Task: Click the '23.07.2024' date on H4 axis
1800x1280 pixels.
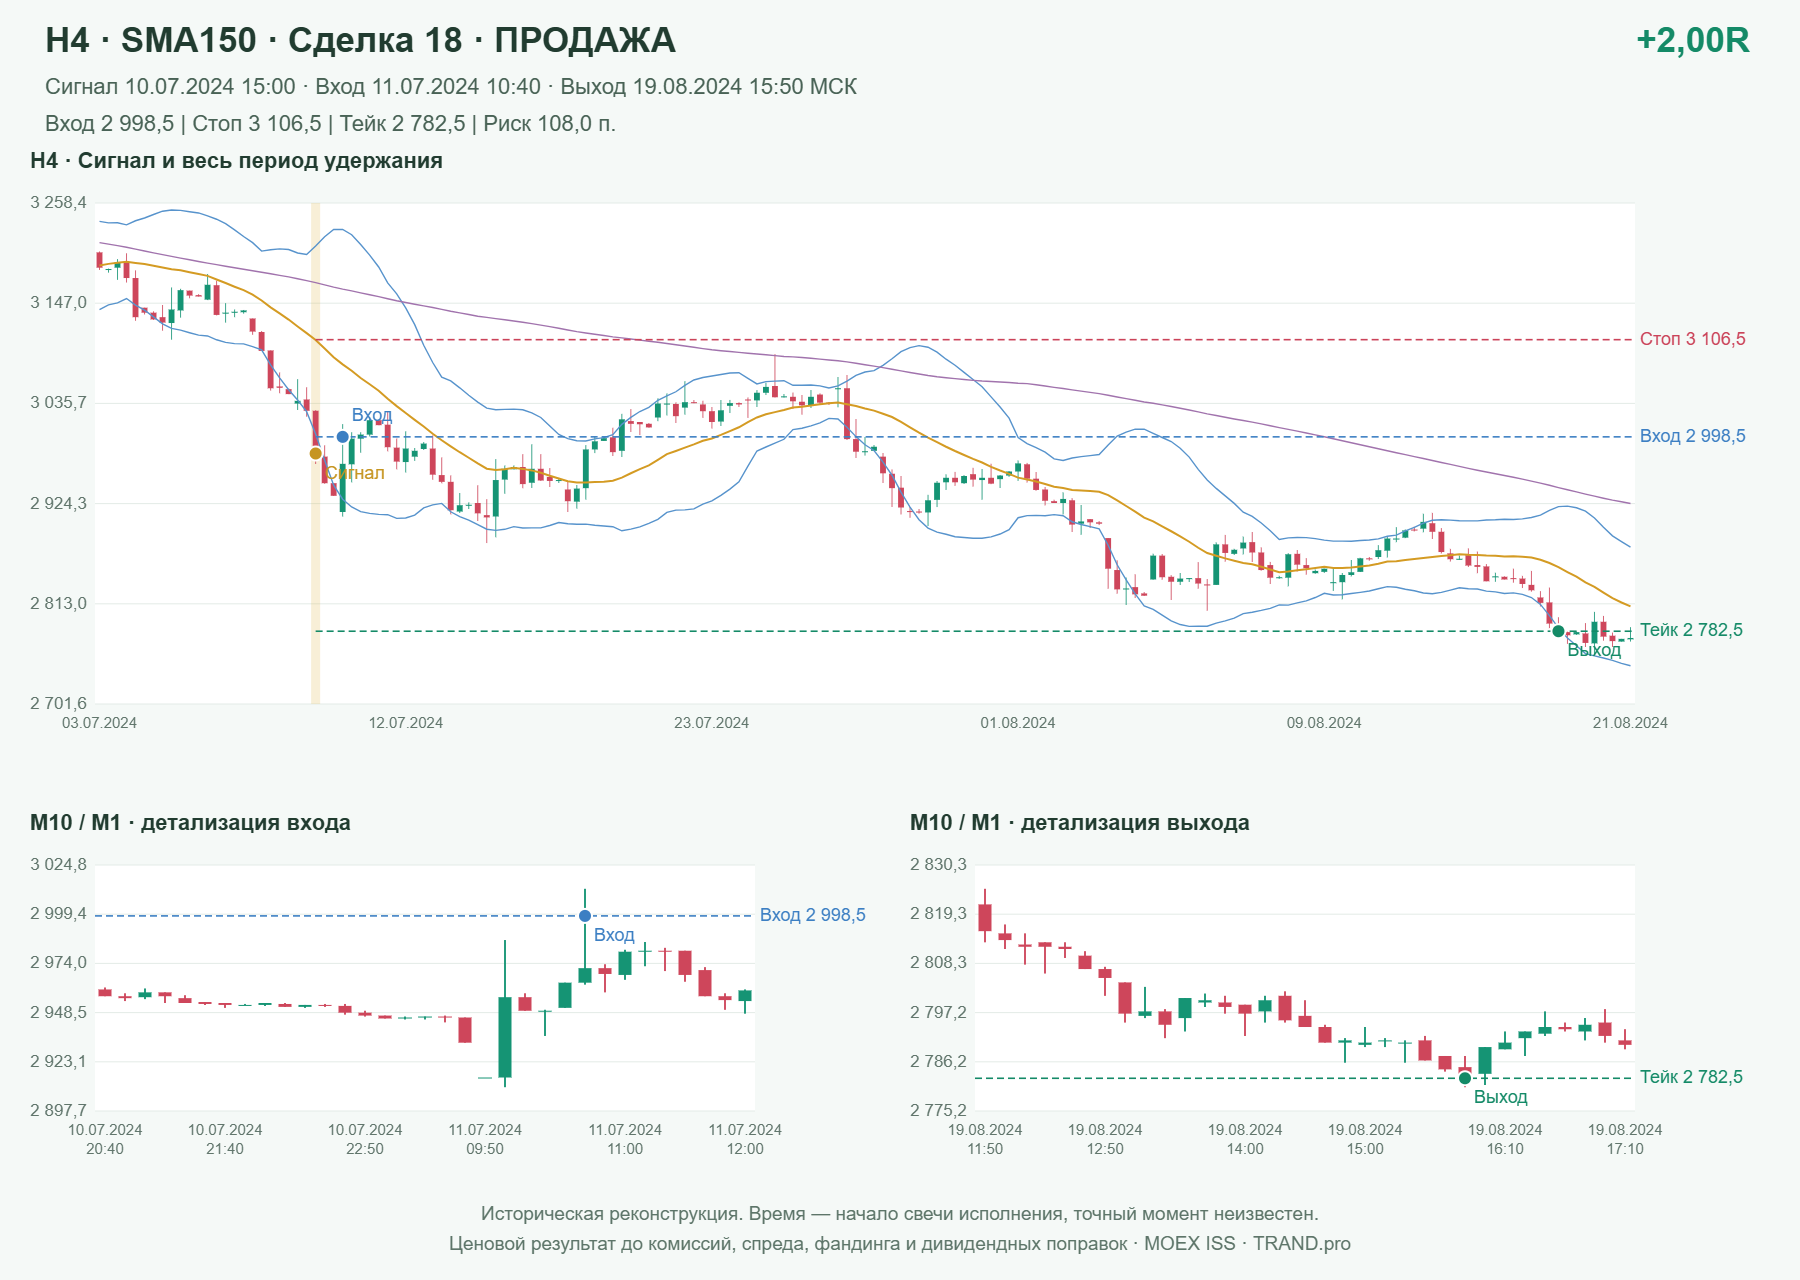Action: pos(711,723)
